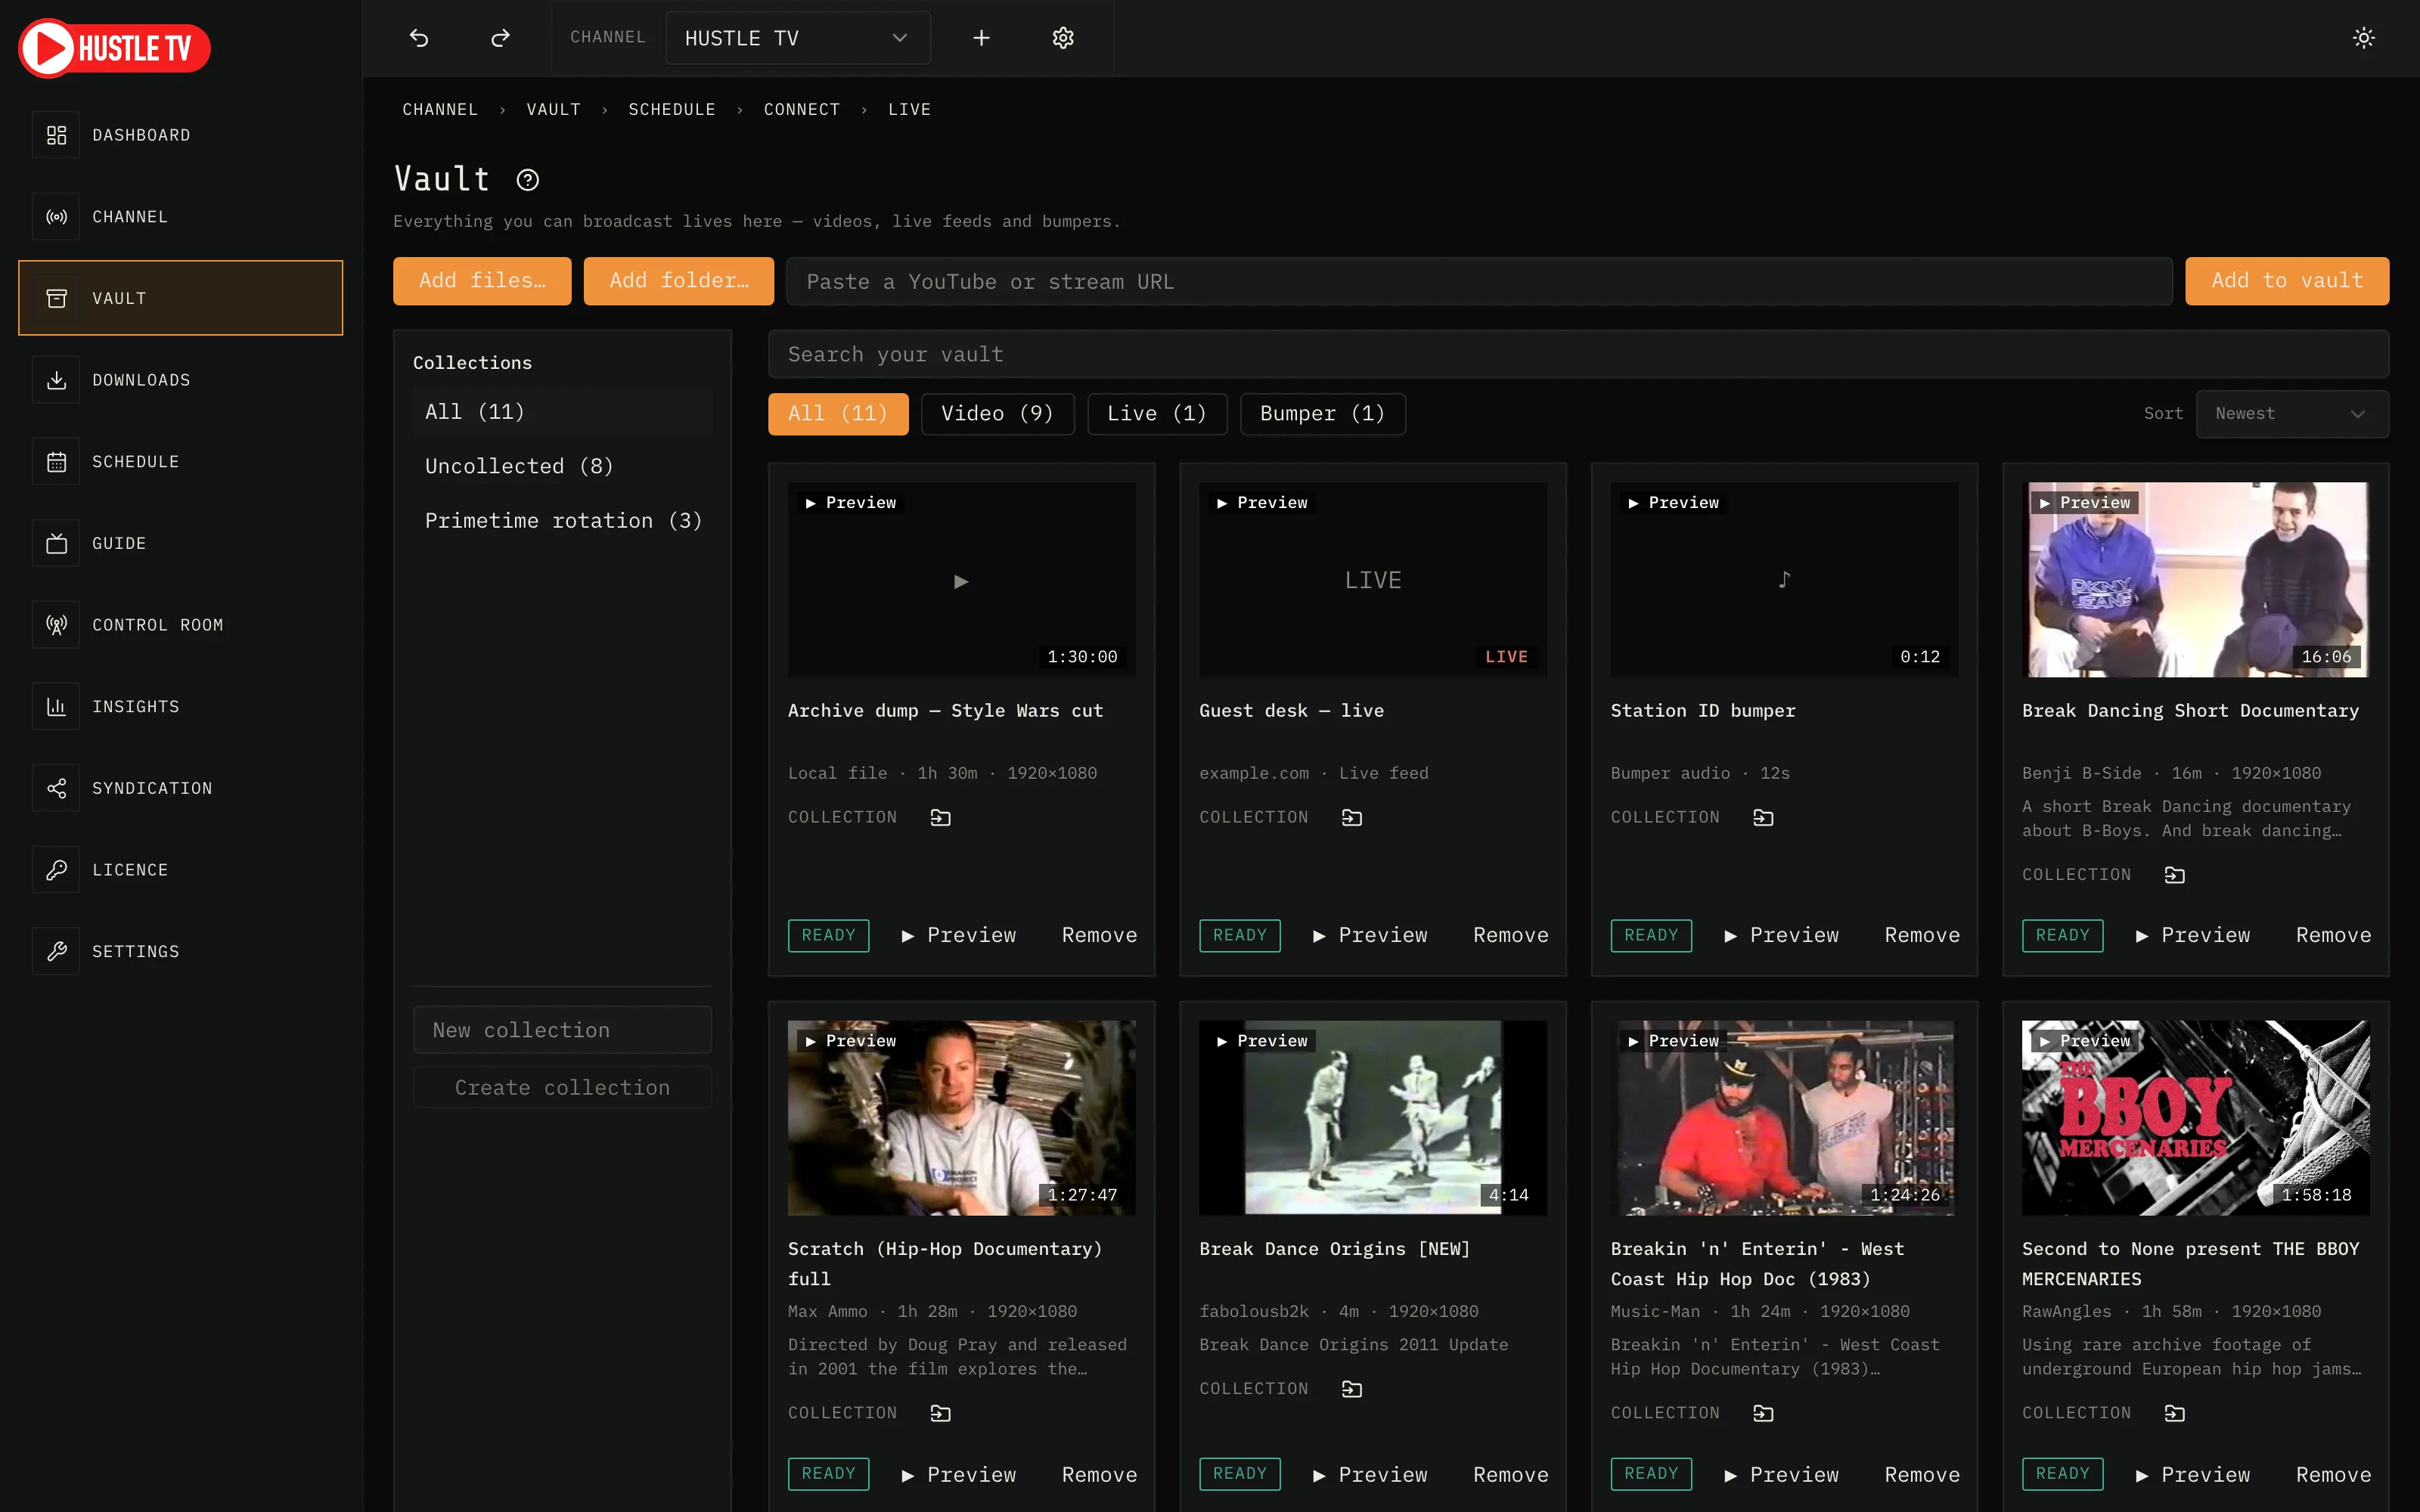Assign collection for Breakin 'n' Enterin'

coord(1763,1413)
